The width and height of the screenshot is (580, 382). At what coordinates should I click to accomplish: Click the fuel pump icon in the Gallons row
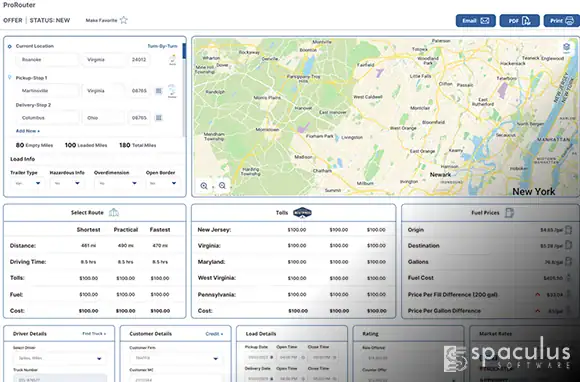click(569, 262)
